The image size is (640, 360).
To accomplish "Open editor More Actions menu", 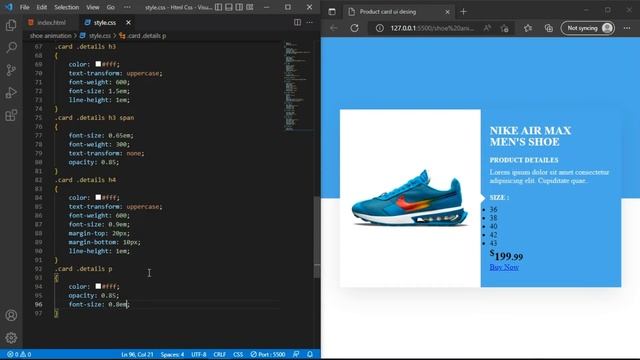I will [x=310, y=22].
